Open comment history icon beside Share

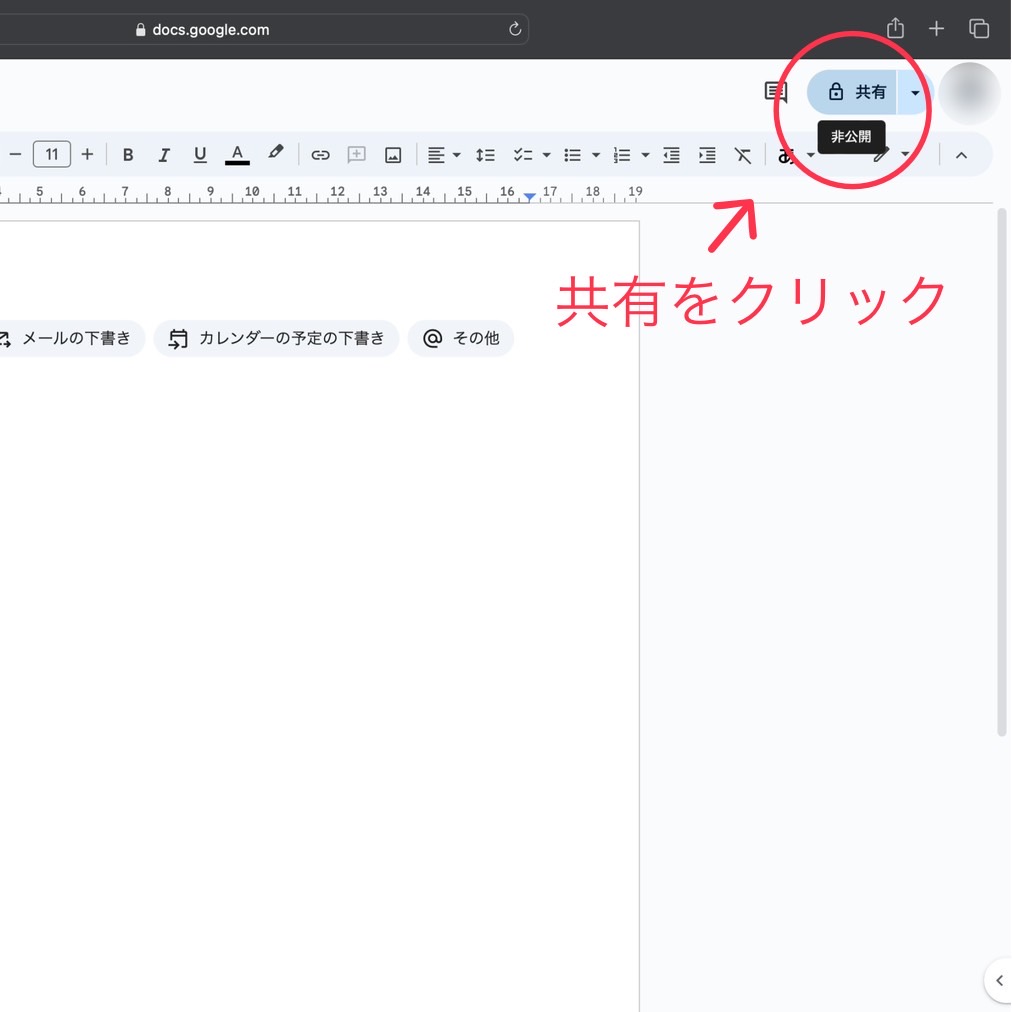point(776,92)
